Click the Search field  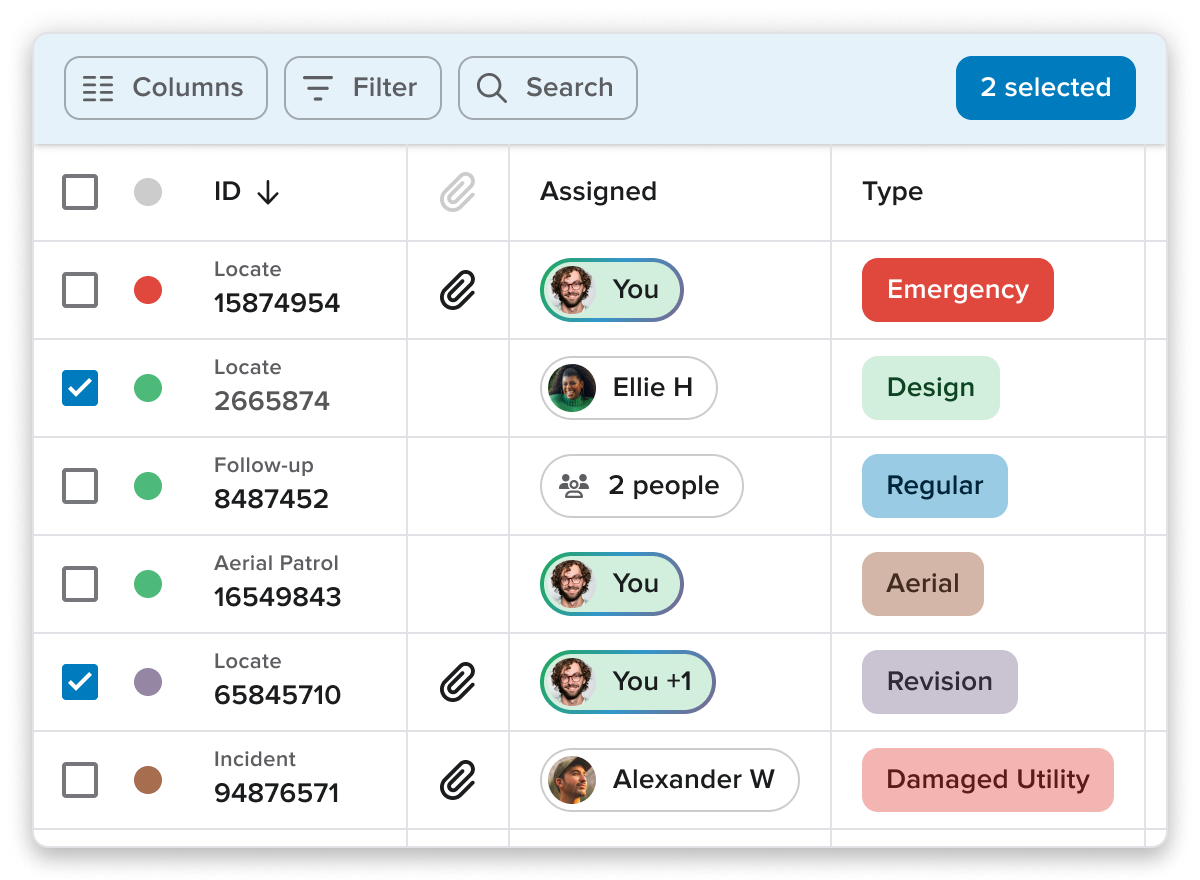tap(547, 88)
